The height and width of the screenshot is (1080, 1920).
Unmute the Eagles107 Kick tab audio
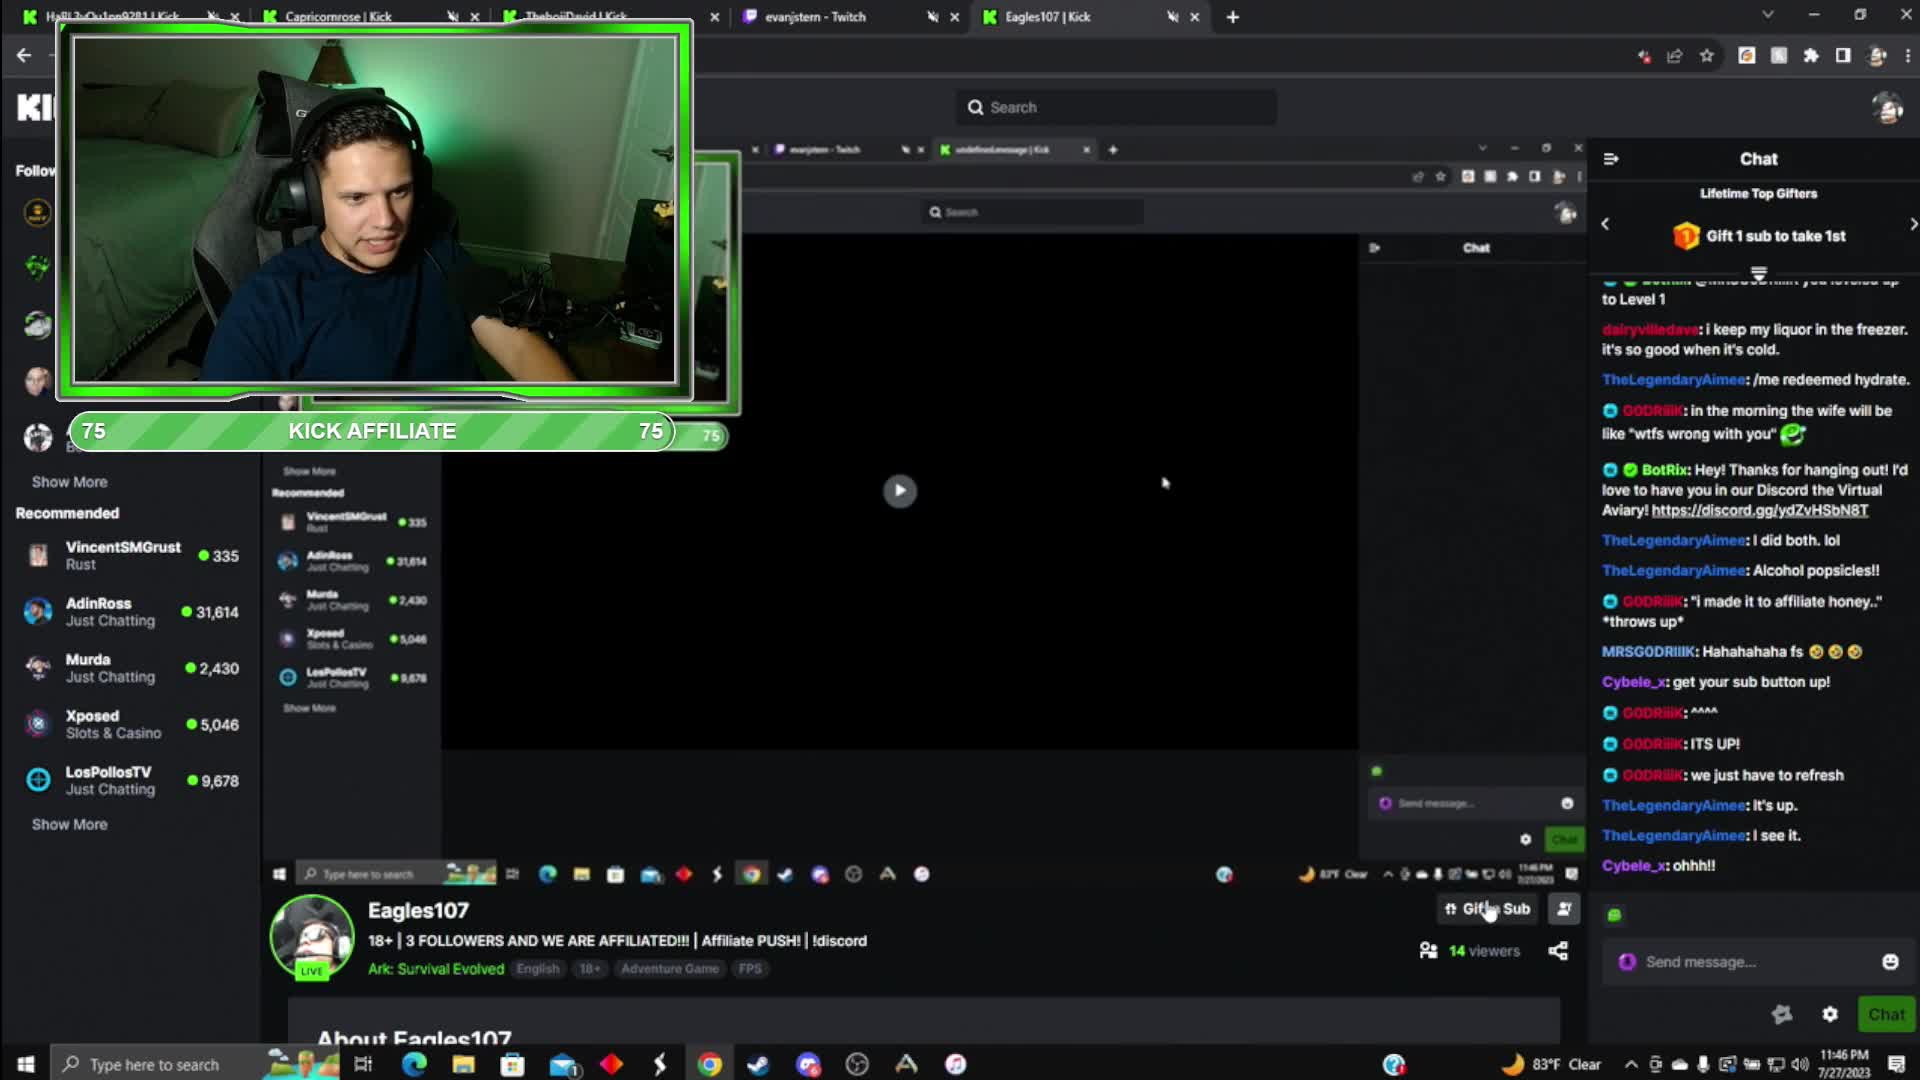coord(1172,17)
